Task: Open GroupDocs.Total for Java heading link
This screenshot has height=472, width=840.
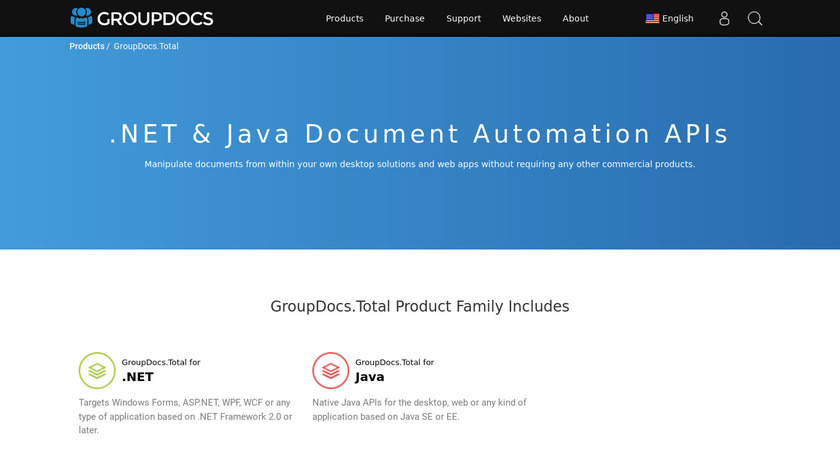Action: [x=394, y=370]
